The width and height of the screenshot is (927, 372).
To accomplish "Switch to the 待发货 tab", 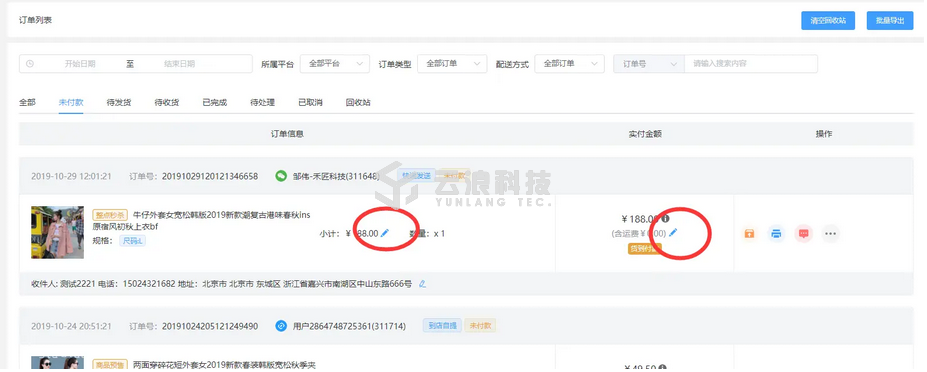I will (119, 102).
